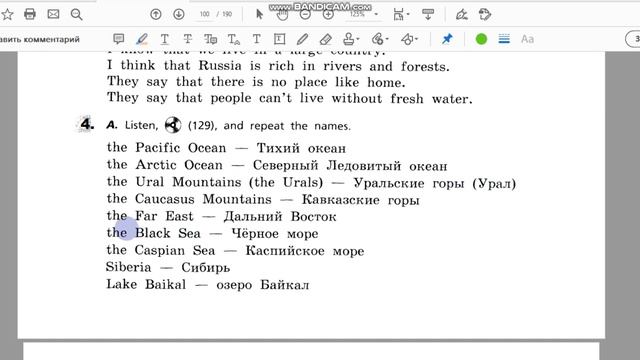Send file by email envelope icon

[53, 14]
